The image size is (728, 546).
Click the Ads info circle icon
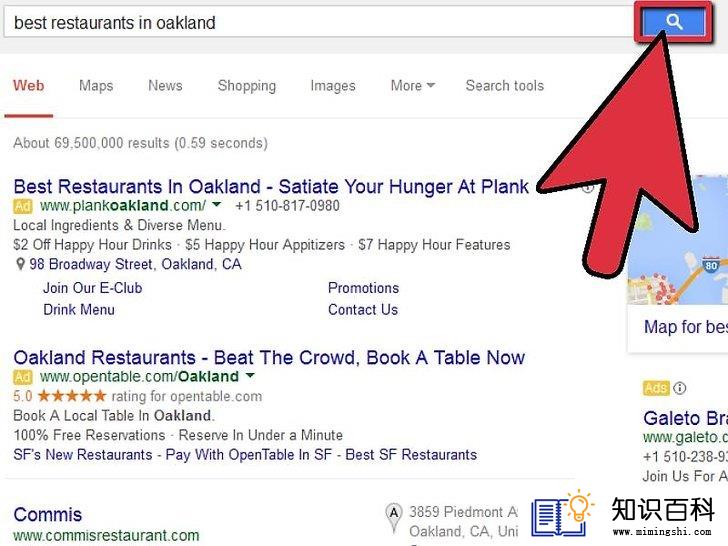tap(679, 388)
